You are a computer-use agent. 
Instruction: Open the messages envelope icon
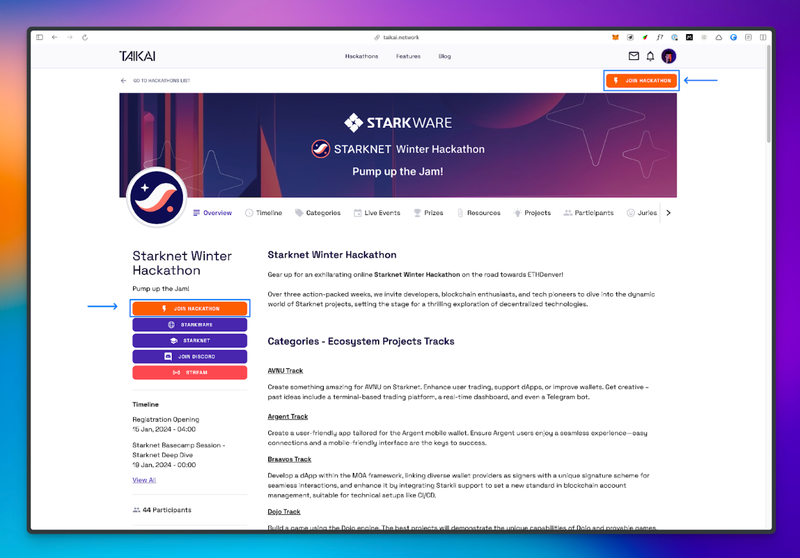633,56
